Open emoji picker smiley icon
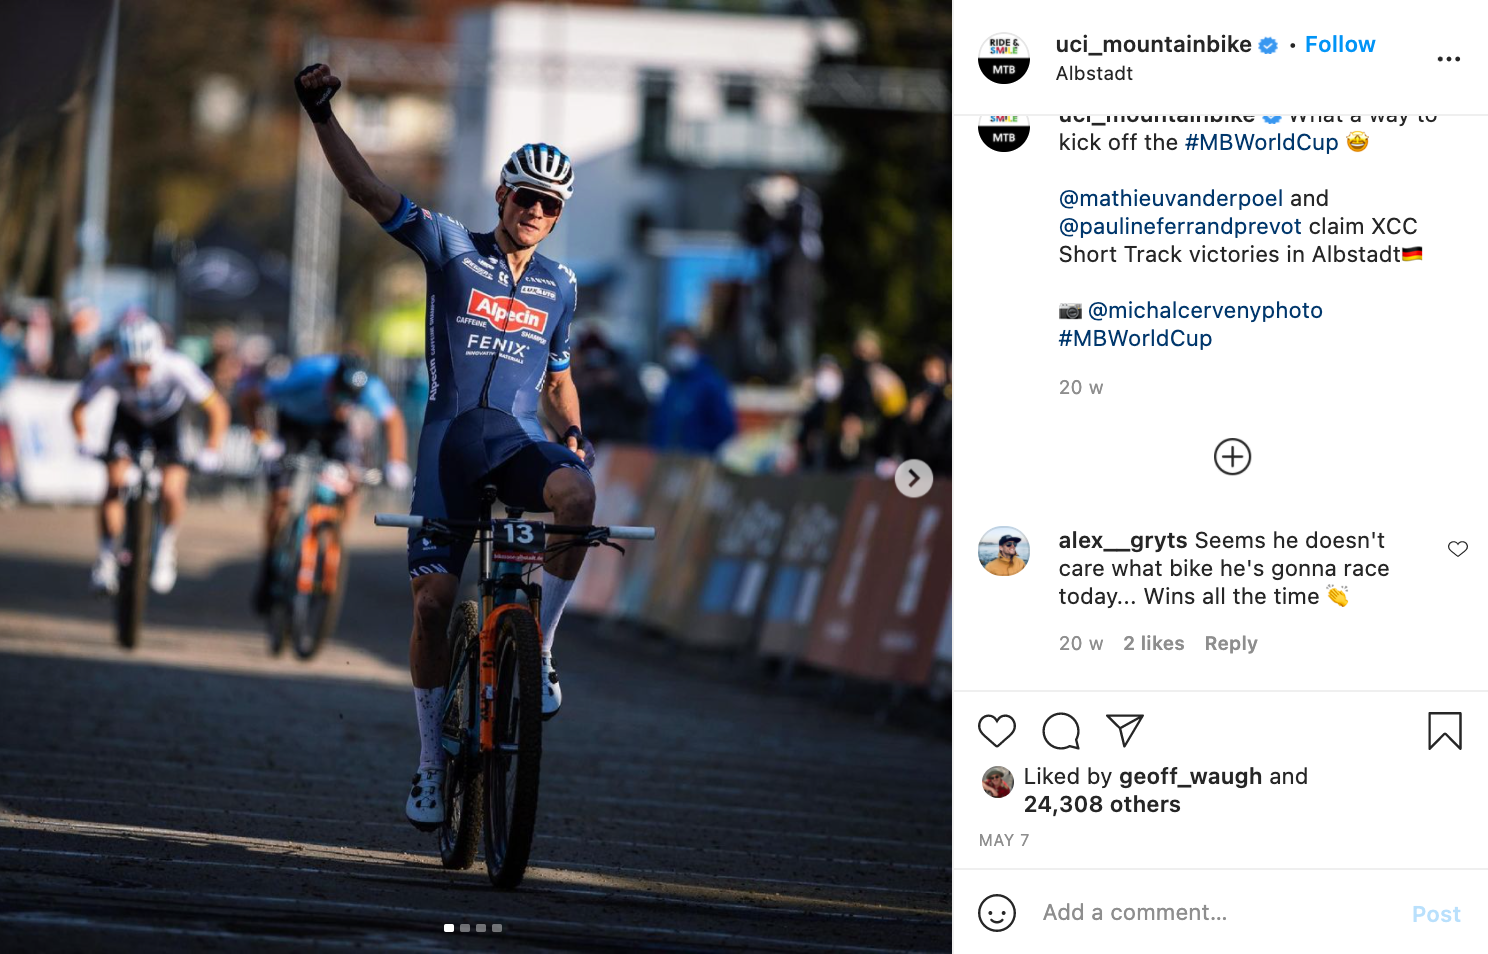 click(997, 912)
